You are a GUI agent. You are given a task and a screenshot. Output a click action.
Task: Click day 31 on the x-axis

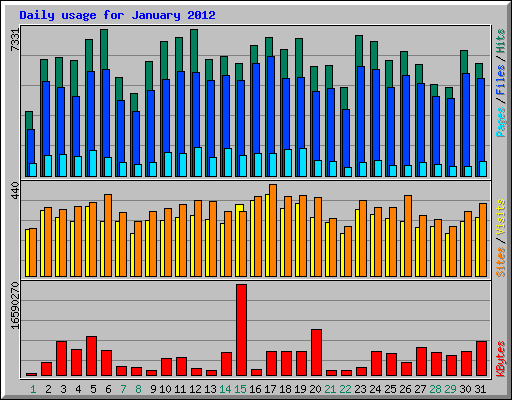[x=480, y=389]
